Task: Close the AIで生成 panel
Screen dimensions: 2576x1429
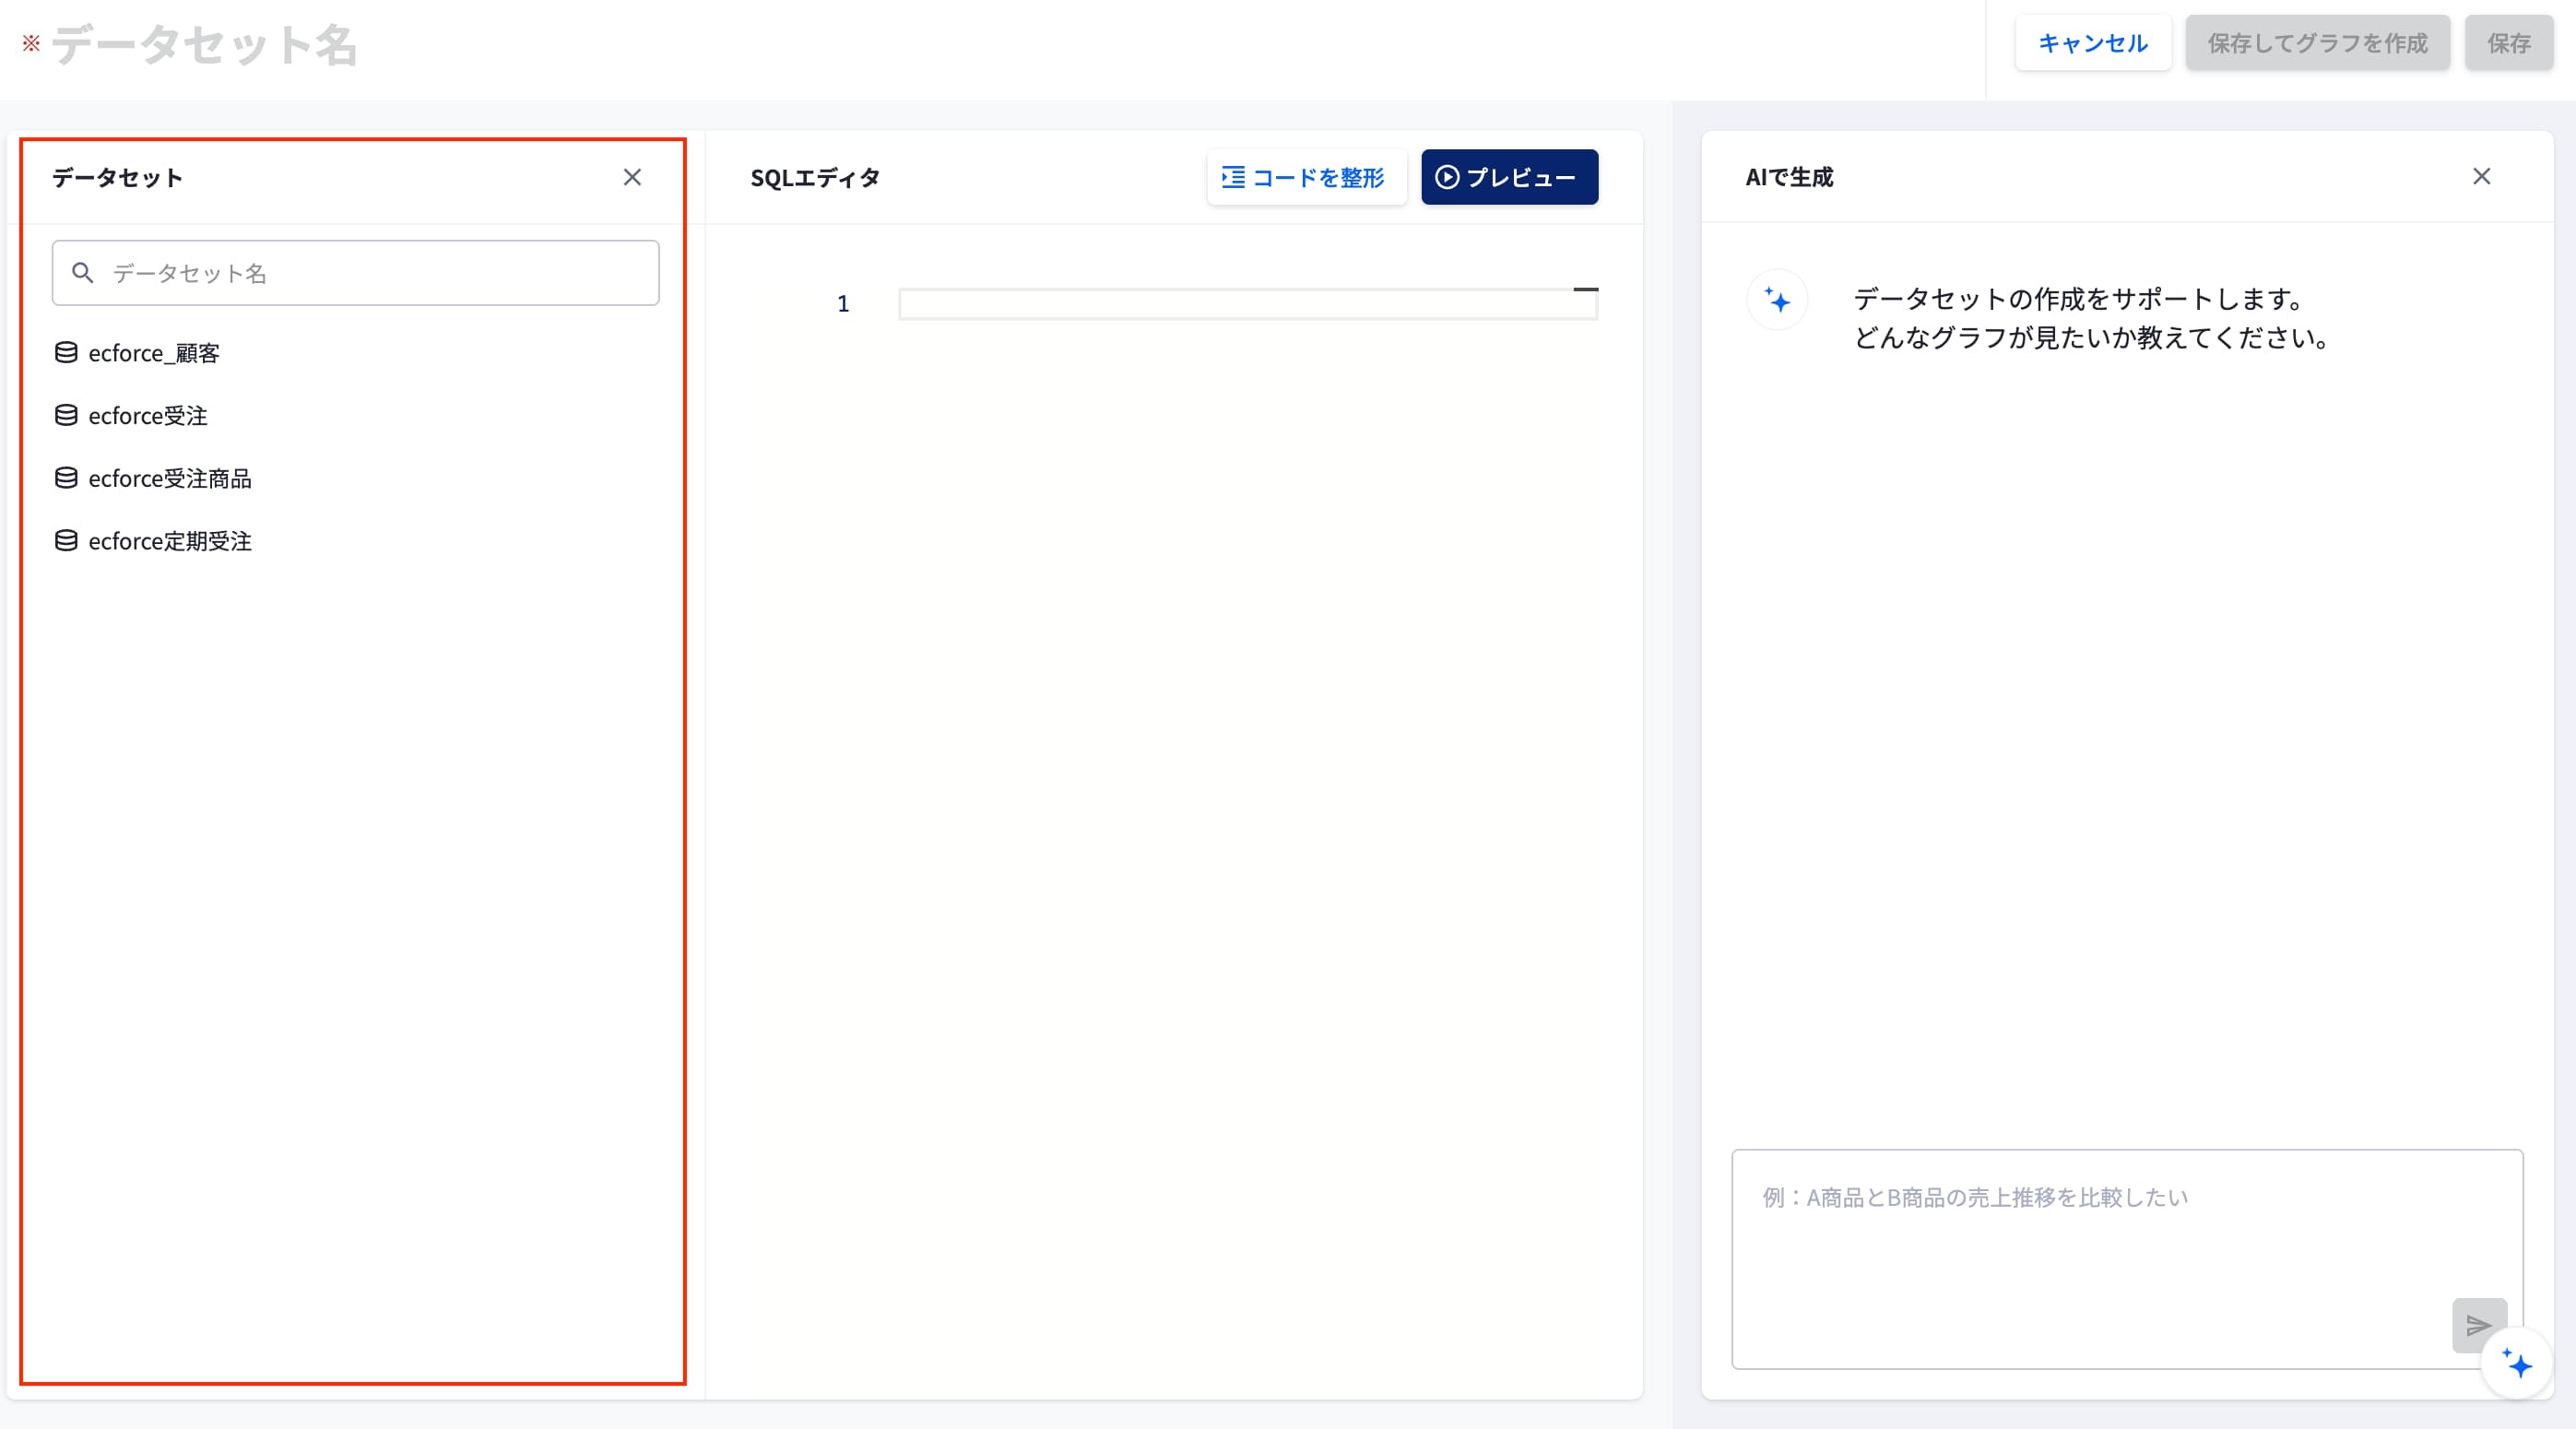Action: point(2481,176)
